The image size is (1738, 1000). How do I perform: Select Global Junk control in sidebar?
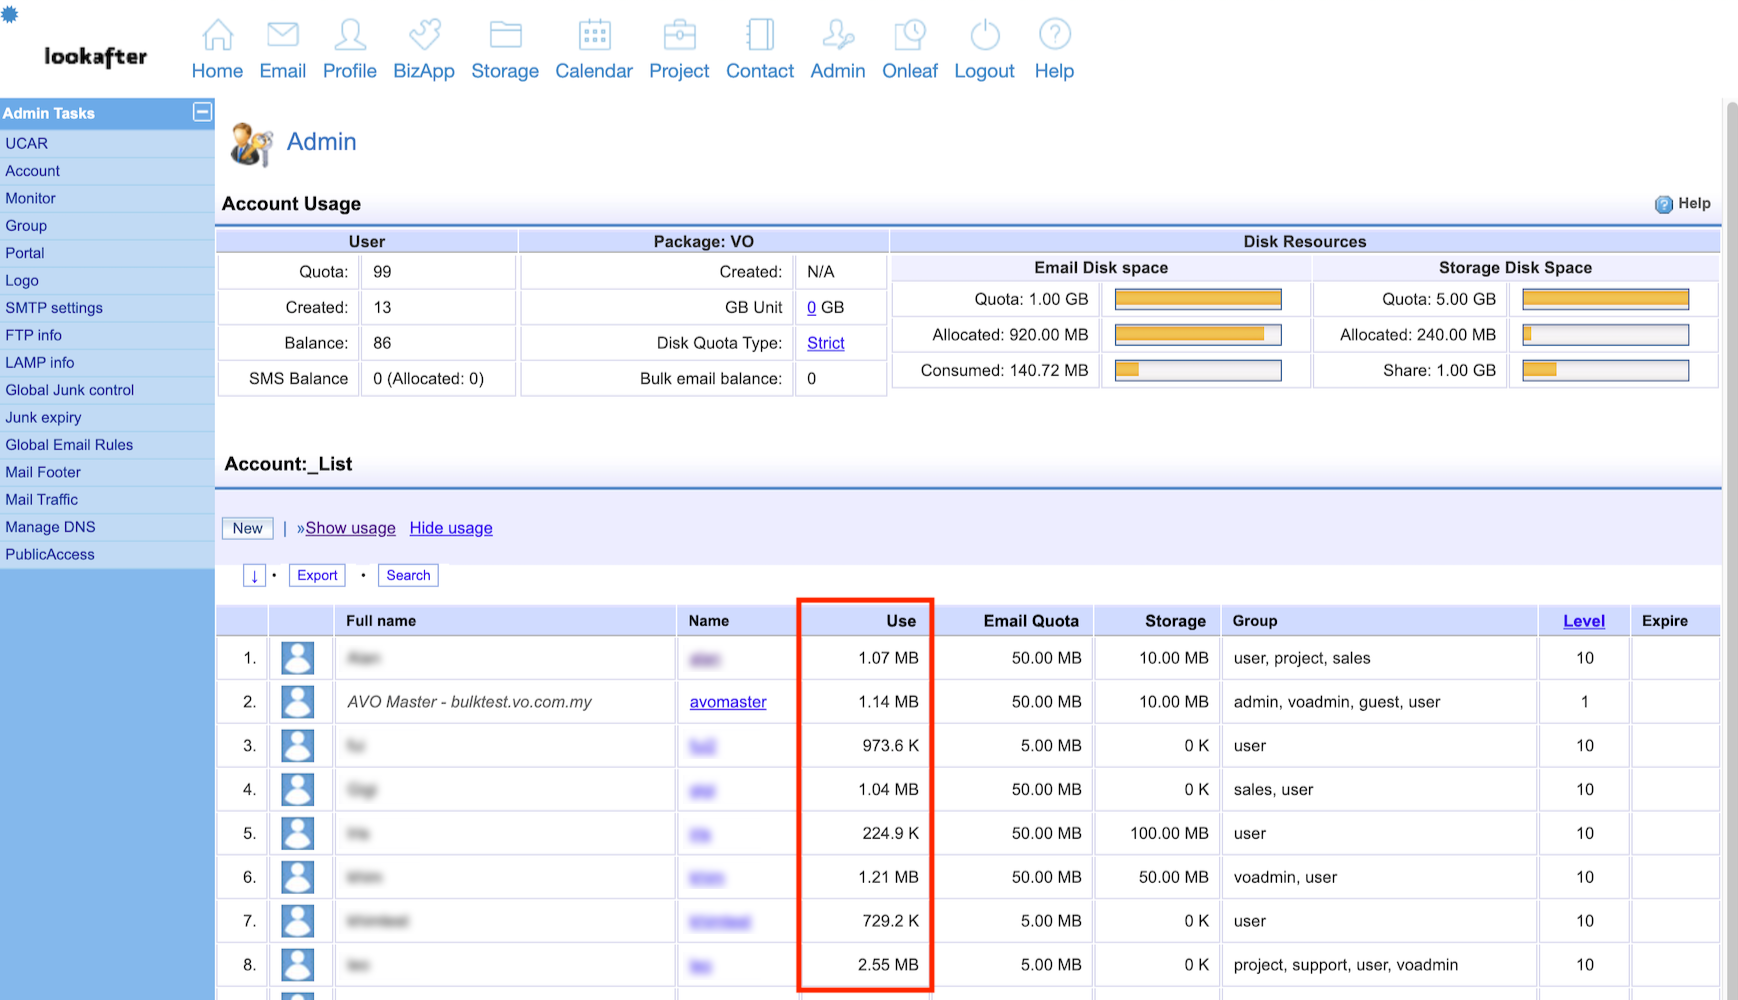point(70,390)
